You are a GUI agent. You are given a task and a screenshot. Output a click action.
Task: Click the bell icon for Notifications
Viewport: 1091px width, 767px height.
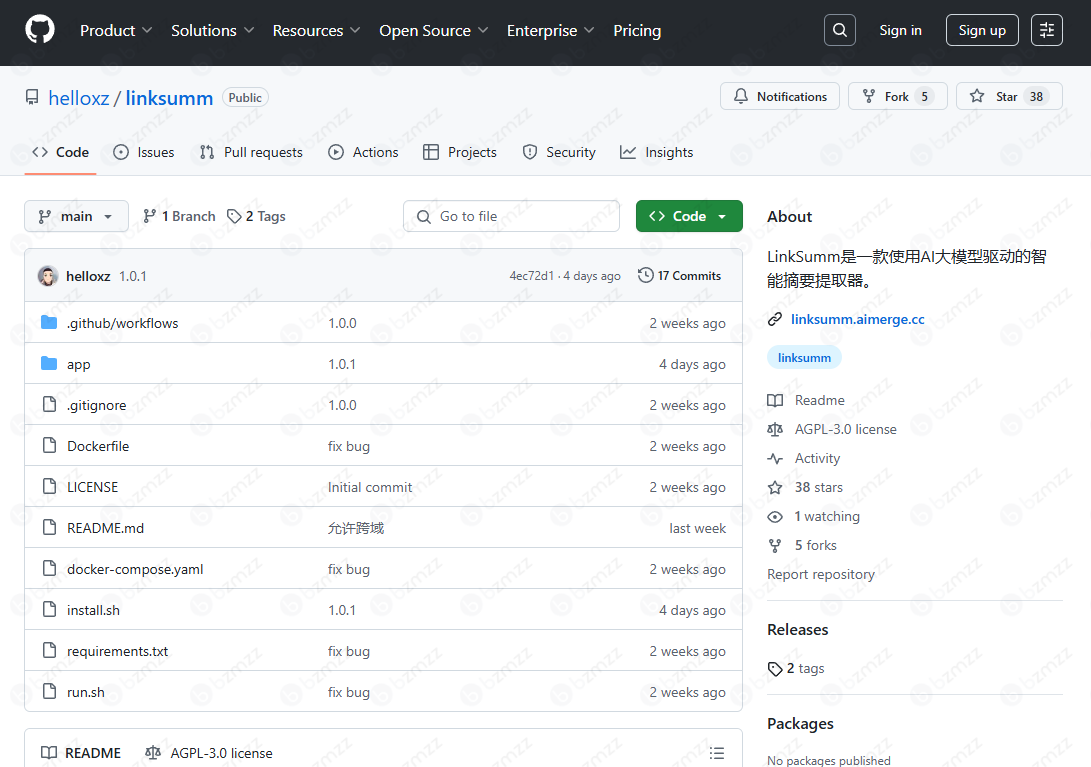[x=741, y=96]
